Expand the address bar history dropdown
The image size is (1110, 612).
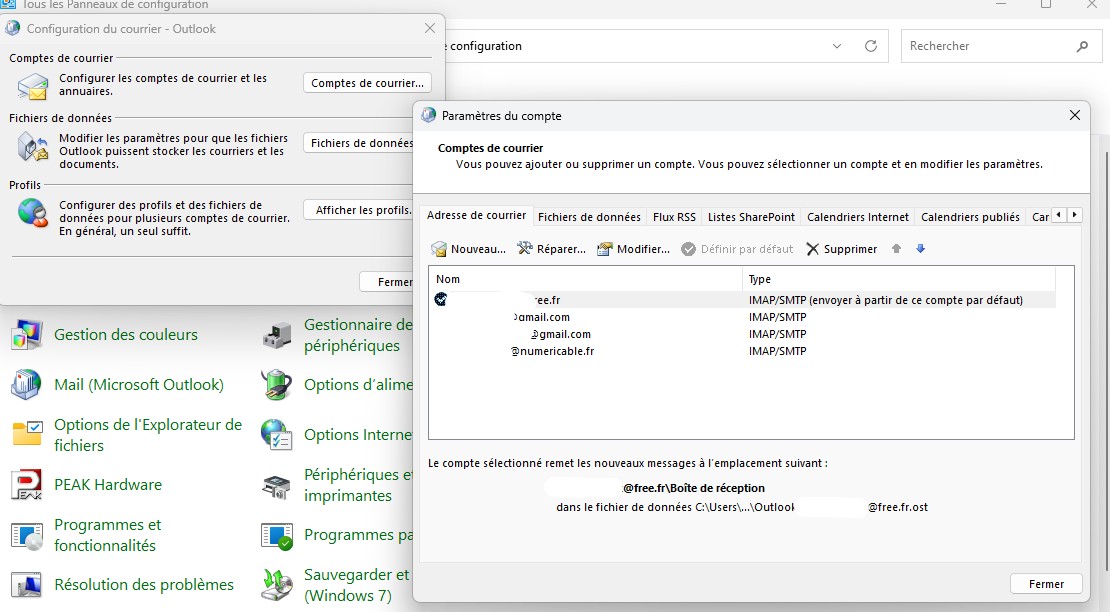click(837, 46)
